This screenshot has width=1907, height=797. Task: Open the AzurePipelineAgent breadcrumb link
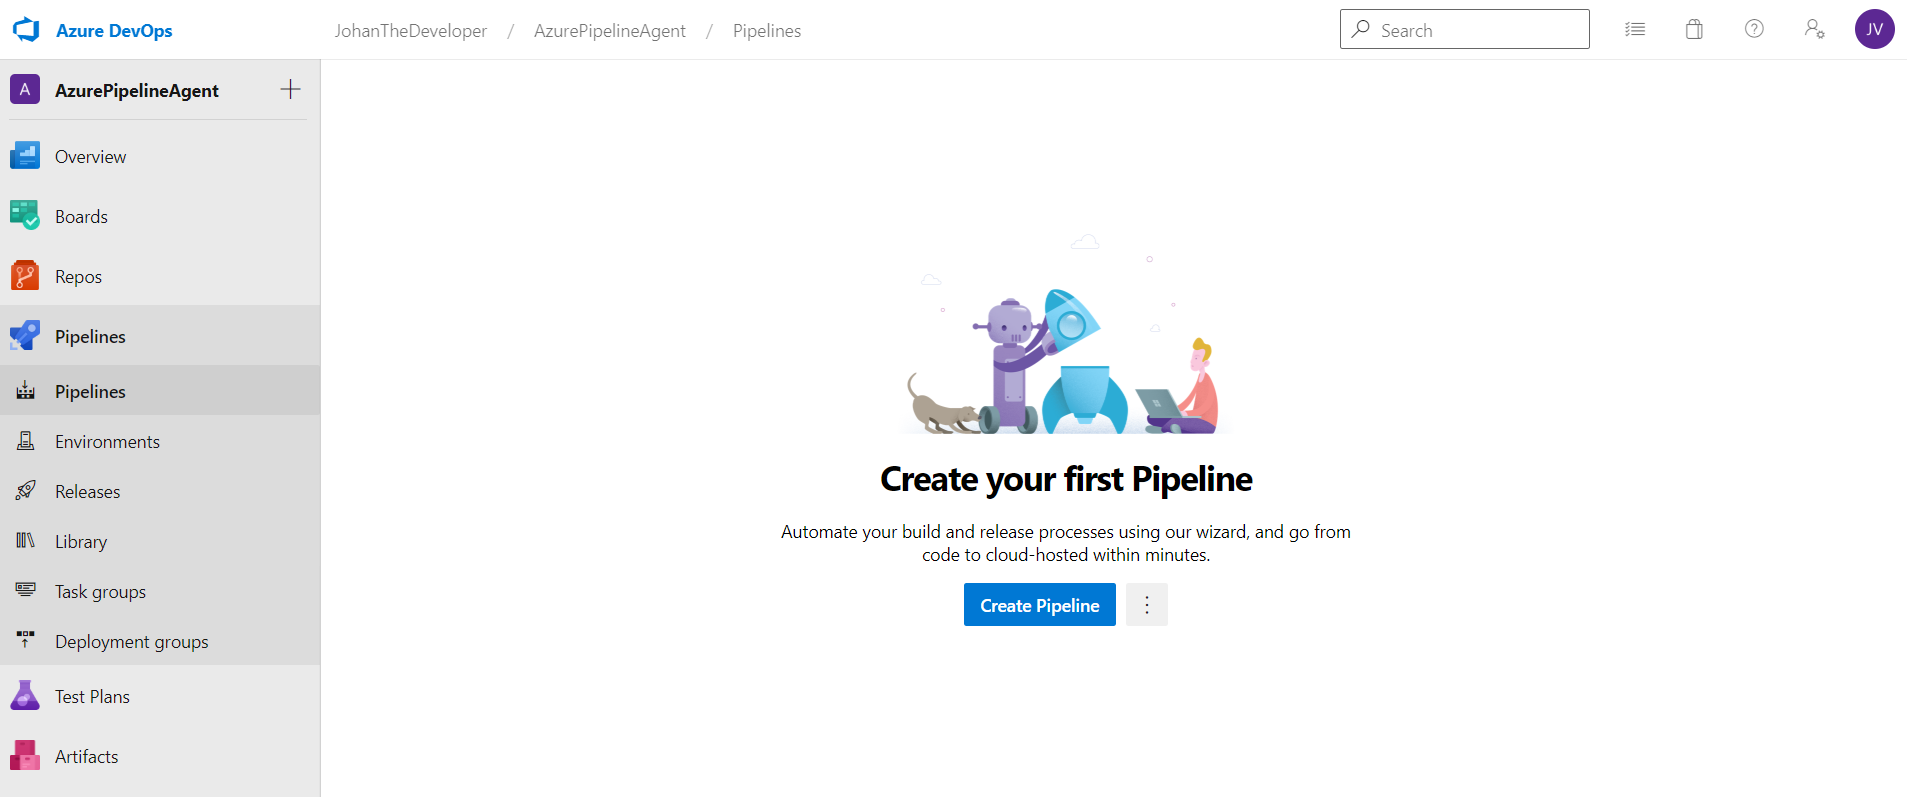point(610,31)
